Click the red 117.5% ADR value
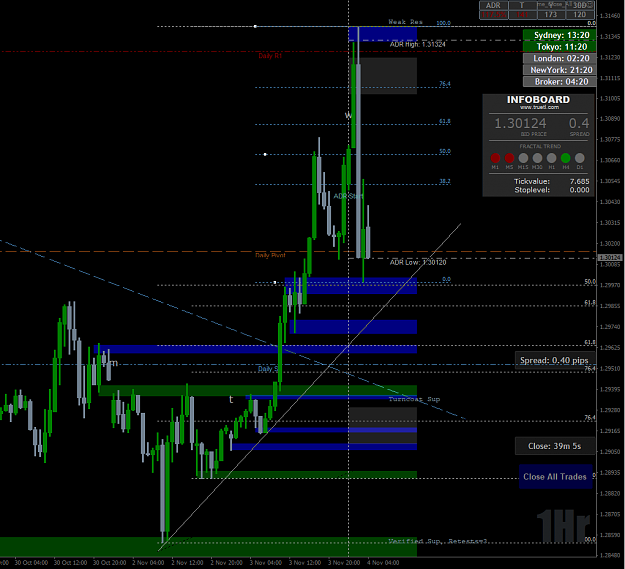625x569 pixels. [493, 15]
